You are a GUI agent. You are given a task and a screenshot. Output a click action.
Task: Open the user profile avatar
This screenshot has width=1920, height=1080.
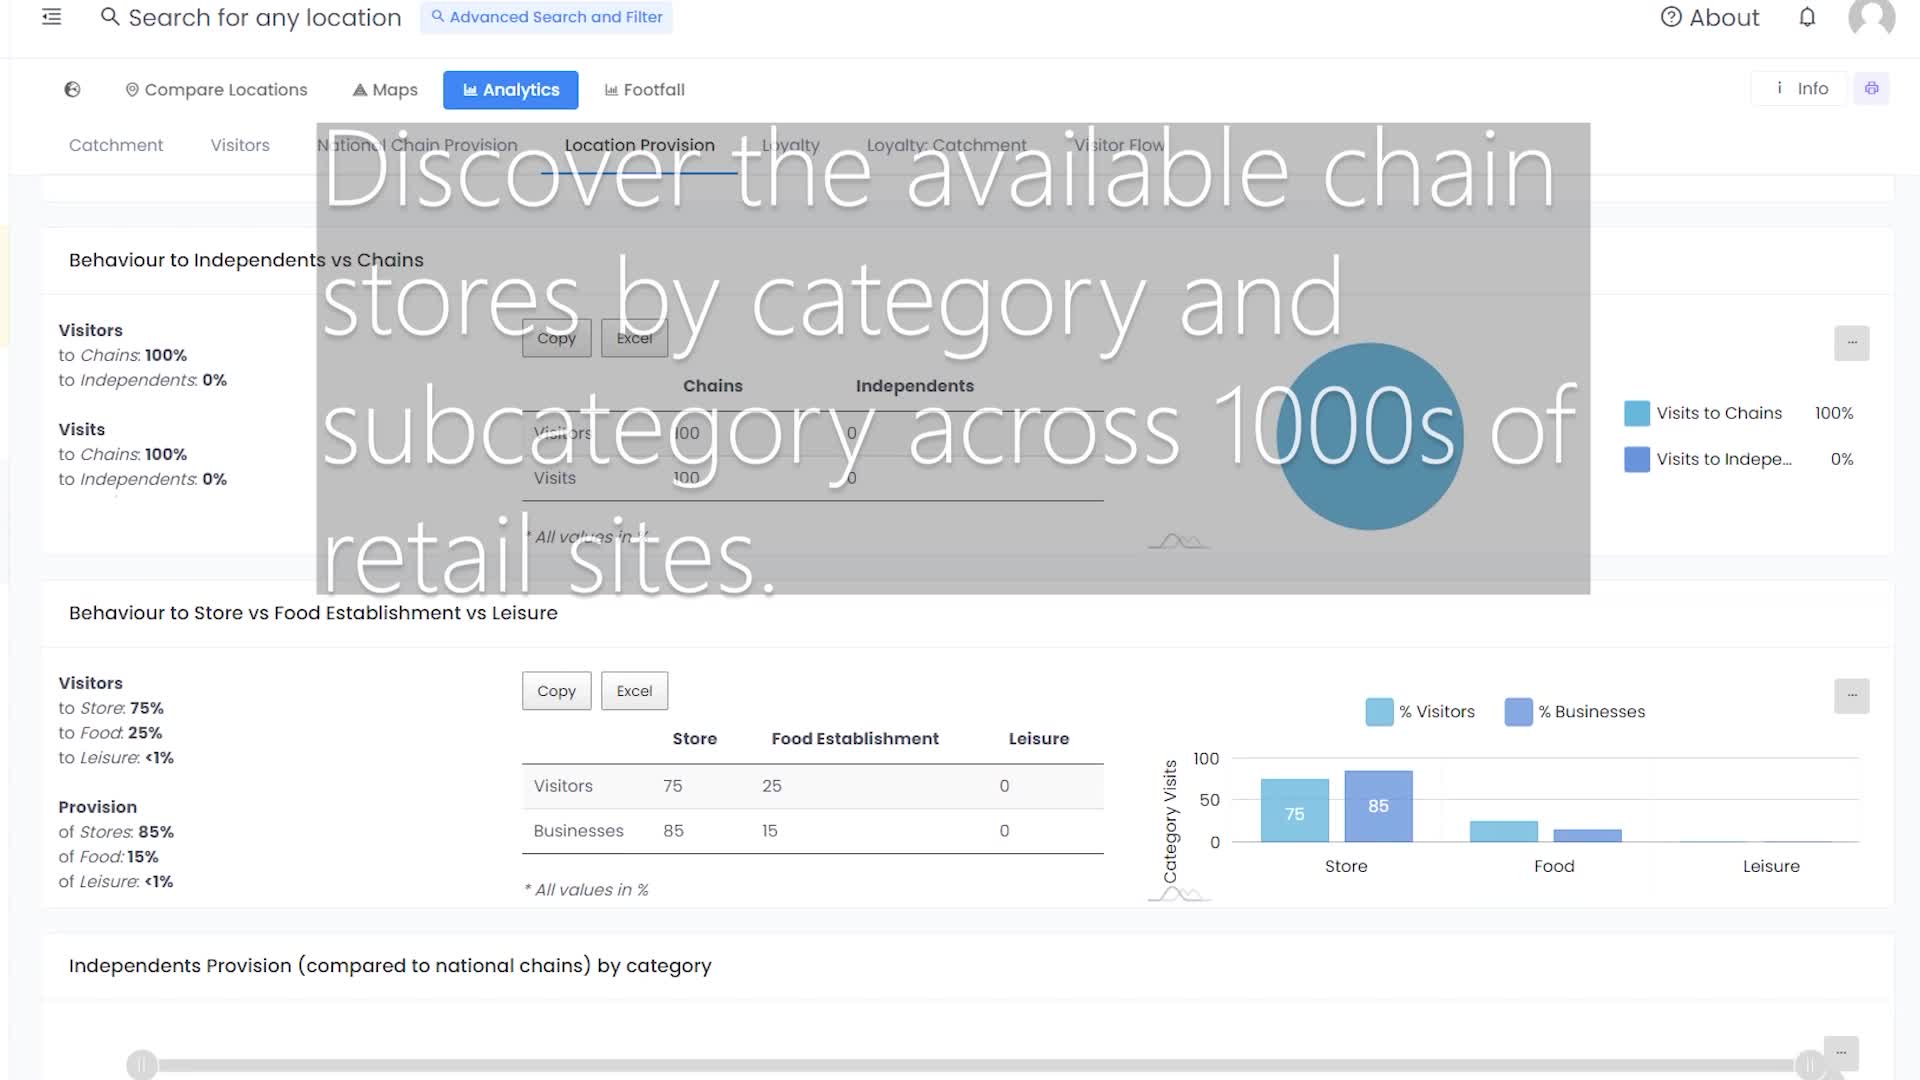click(x=1872, y=17)
